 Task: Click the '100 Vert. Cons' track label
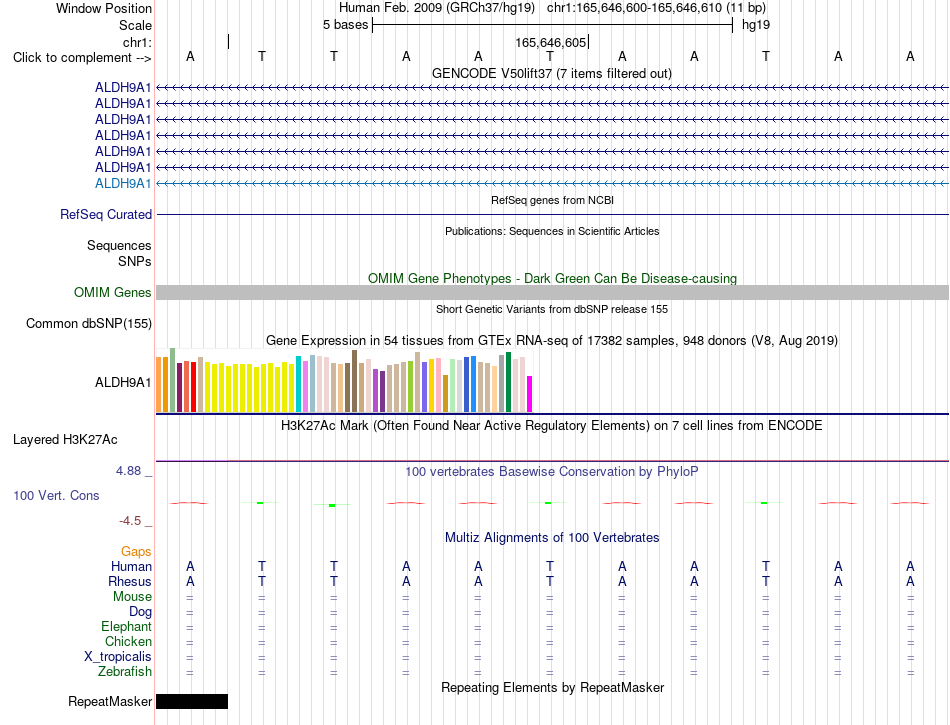(56, 495)
